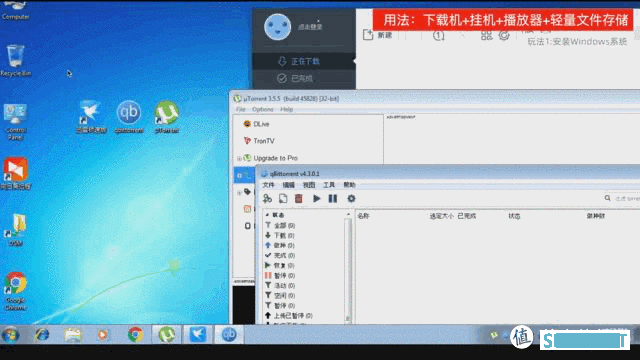The image size is (640, 360).
Task: Open Internet Explorer from the taskbar
Action: [42, 335]
